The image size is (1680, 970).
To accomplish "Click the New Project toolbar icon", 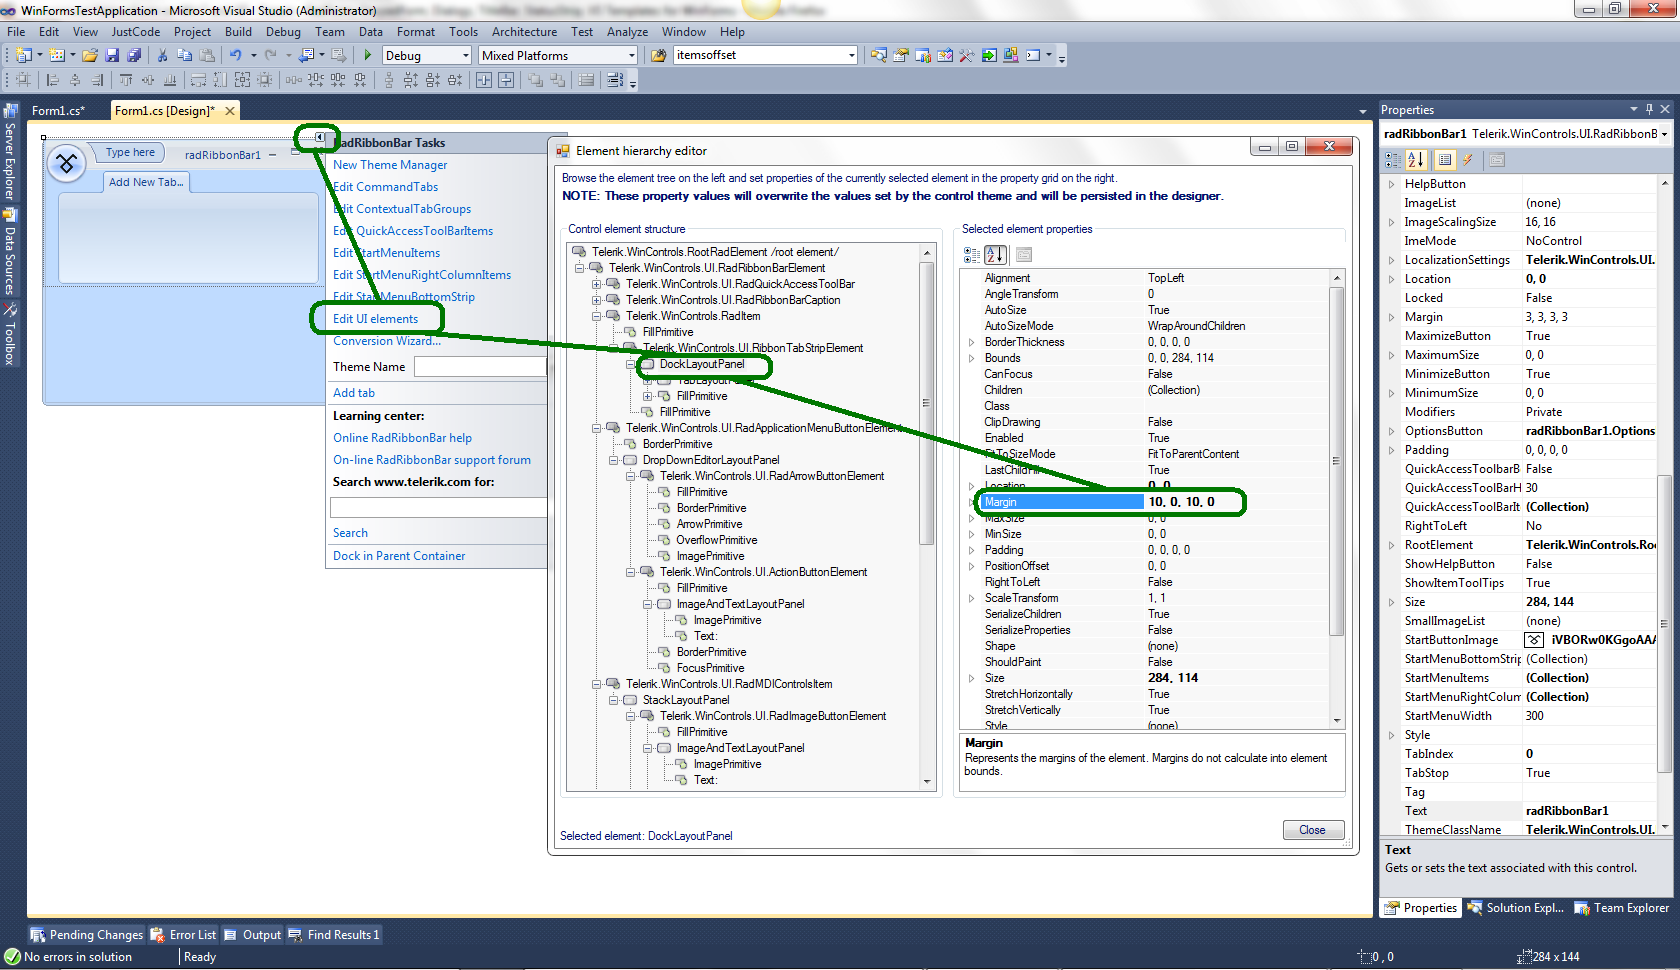I will click(23, 55).
